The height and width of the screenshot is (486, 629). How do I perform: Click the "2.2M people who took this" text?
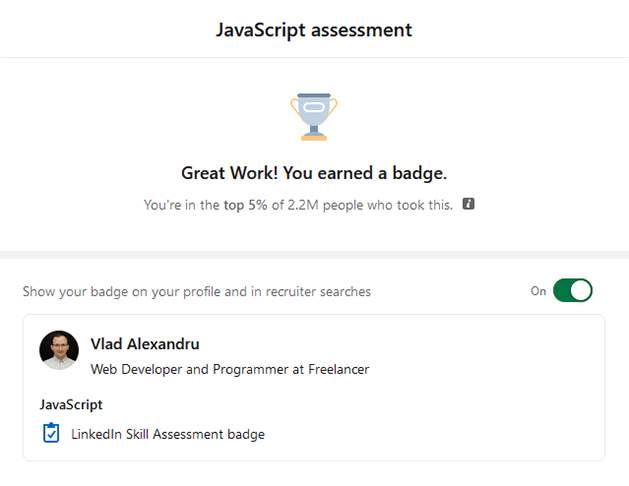(x=370, y=205)
